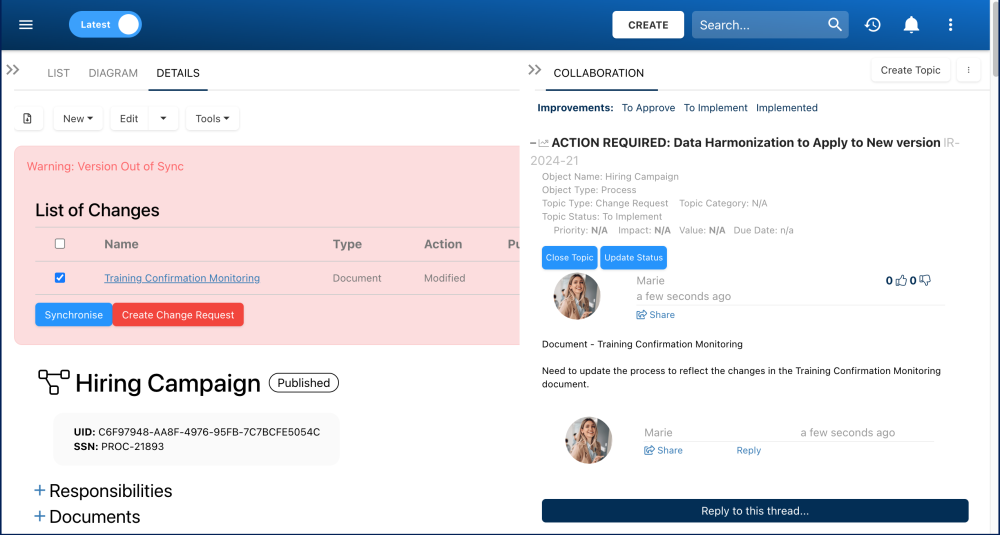Click Marie's avatar on the first post
Screen dimensions: 1000x535
point(577,297)
